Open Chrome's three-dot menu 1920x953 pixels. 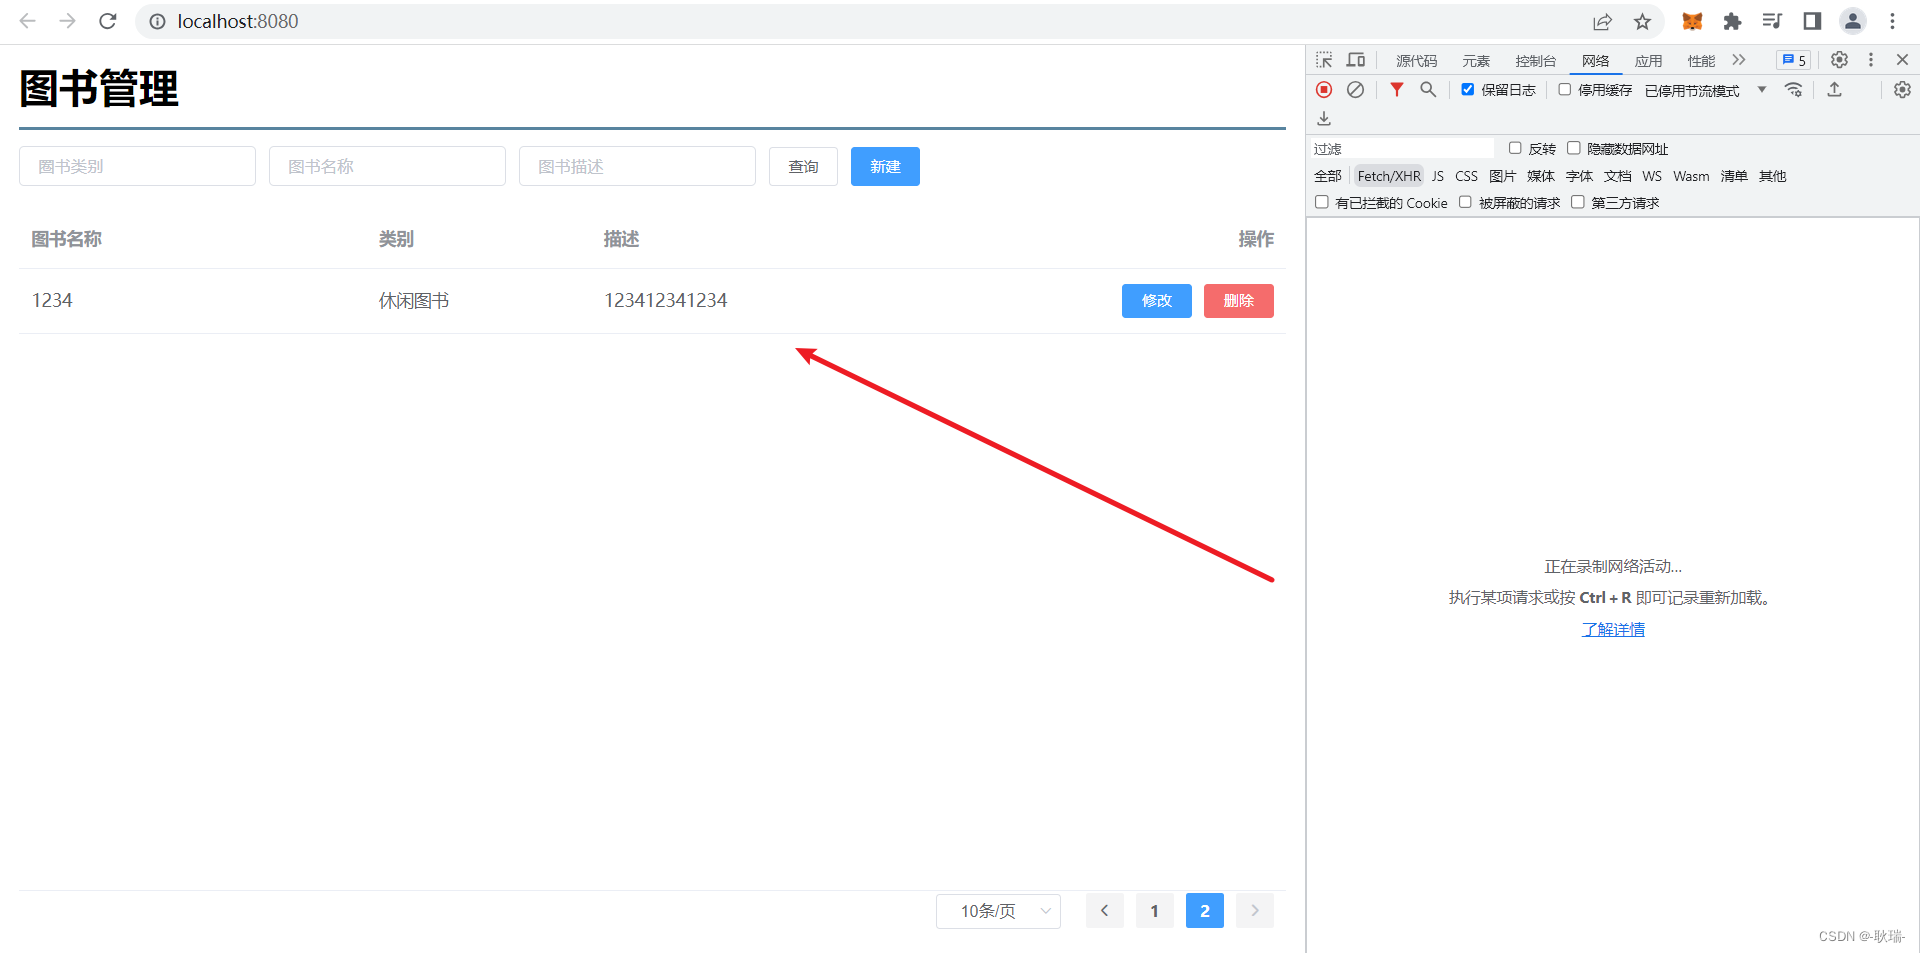point(1892,21)
